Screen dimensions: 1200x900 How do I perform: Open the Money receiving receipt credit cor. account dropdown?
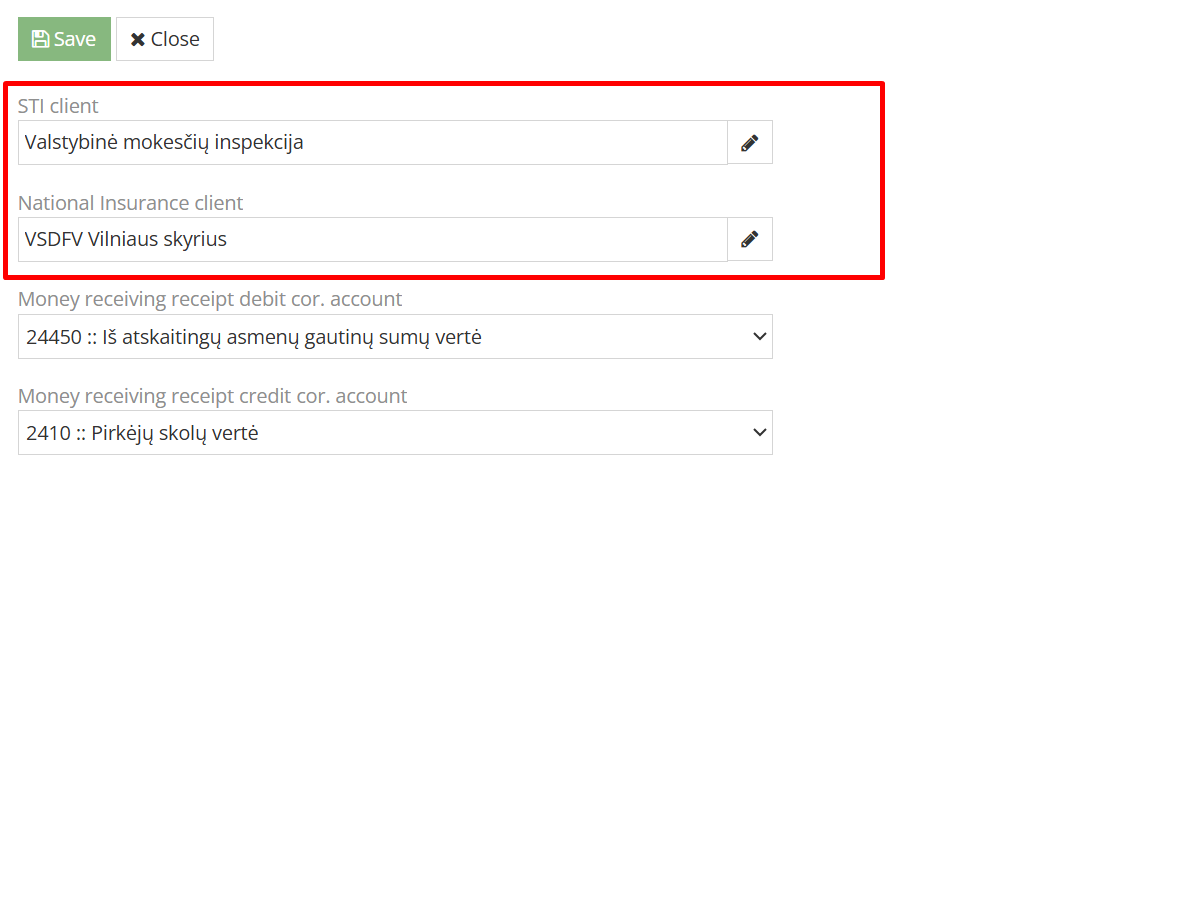395,432
